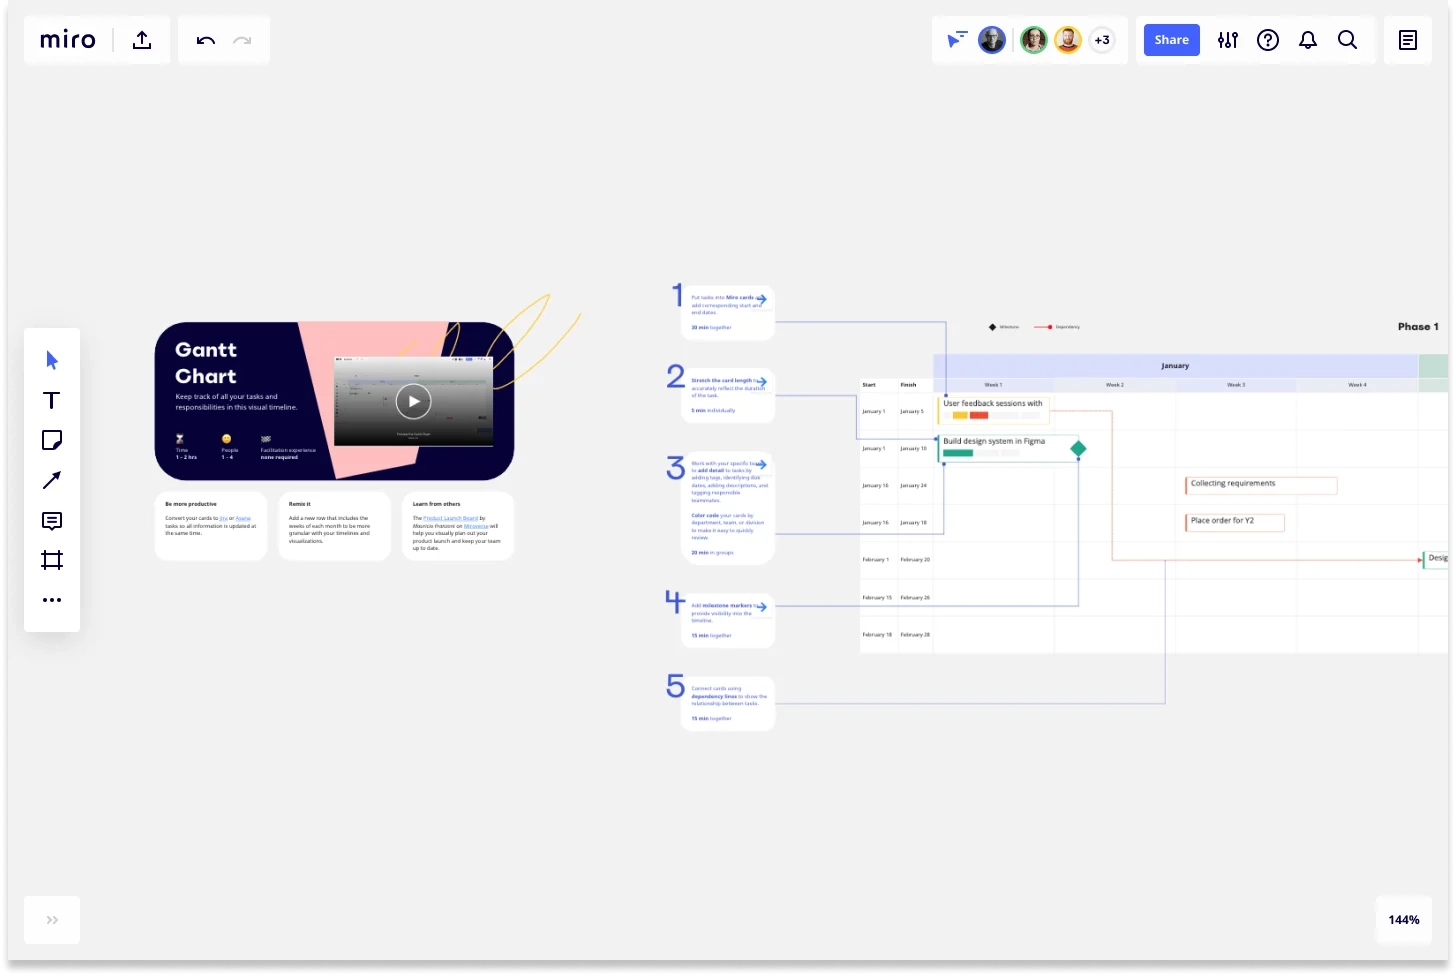Open more tools with the ellipsis icon

[x=52, y=600]
